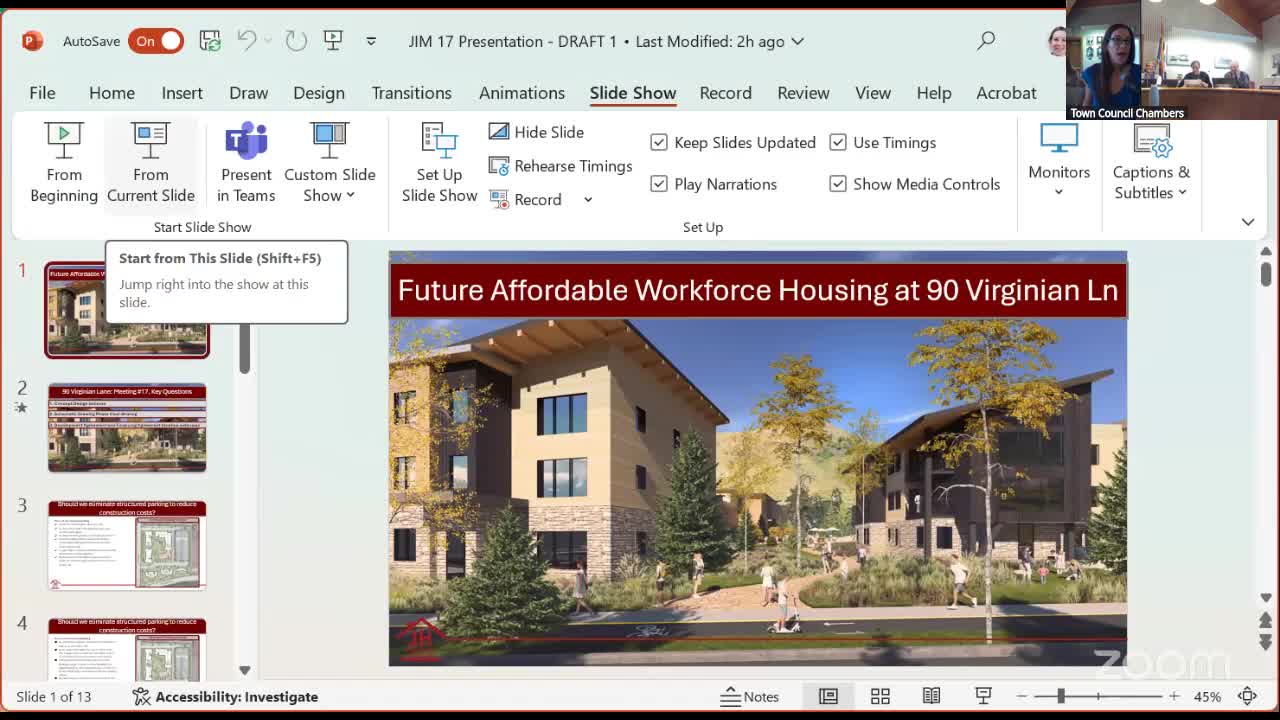Switch to Normal view
The height and width of the screenshot is (720, 1280).
[x=828, y=696]
